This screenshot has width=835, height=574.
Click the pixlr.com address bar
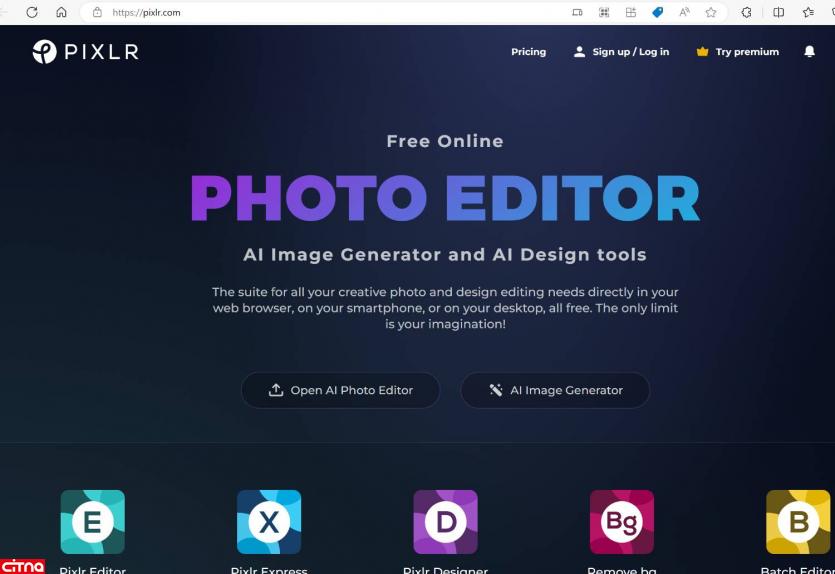coord(300,12)
